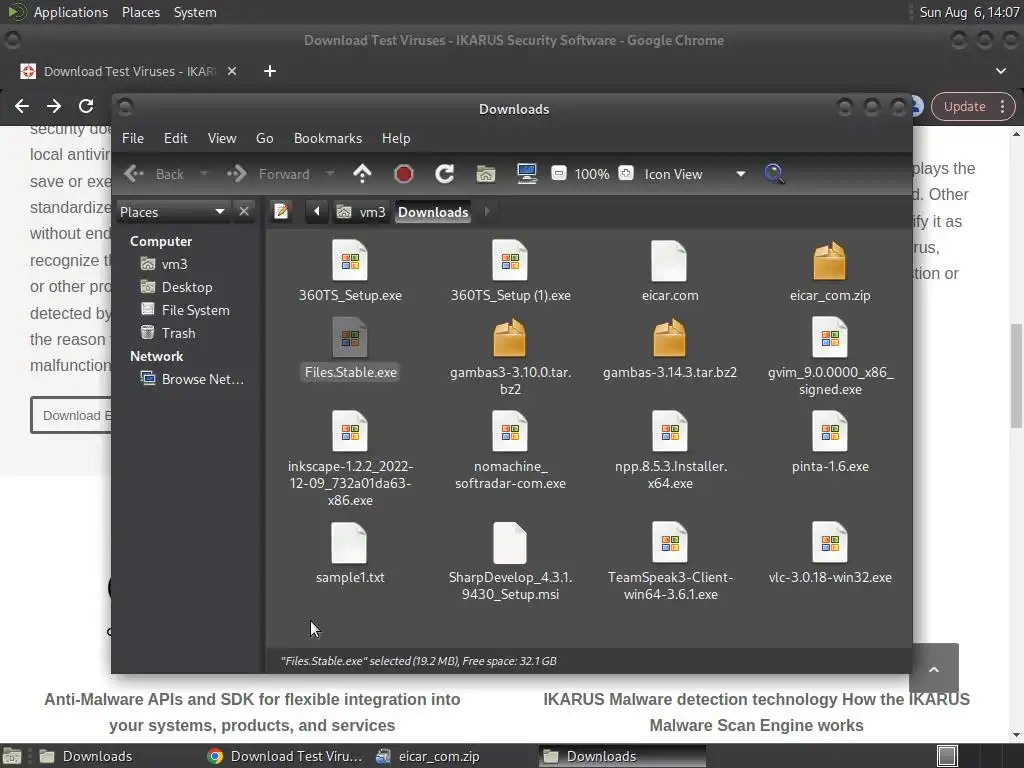Go up to parent folder
The width and height of the screenshot is (1024, 768).
(x=362, y=174)
